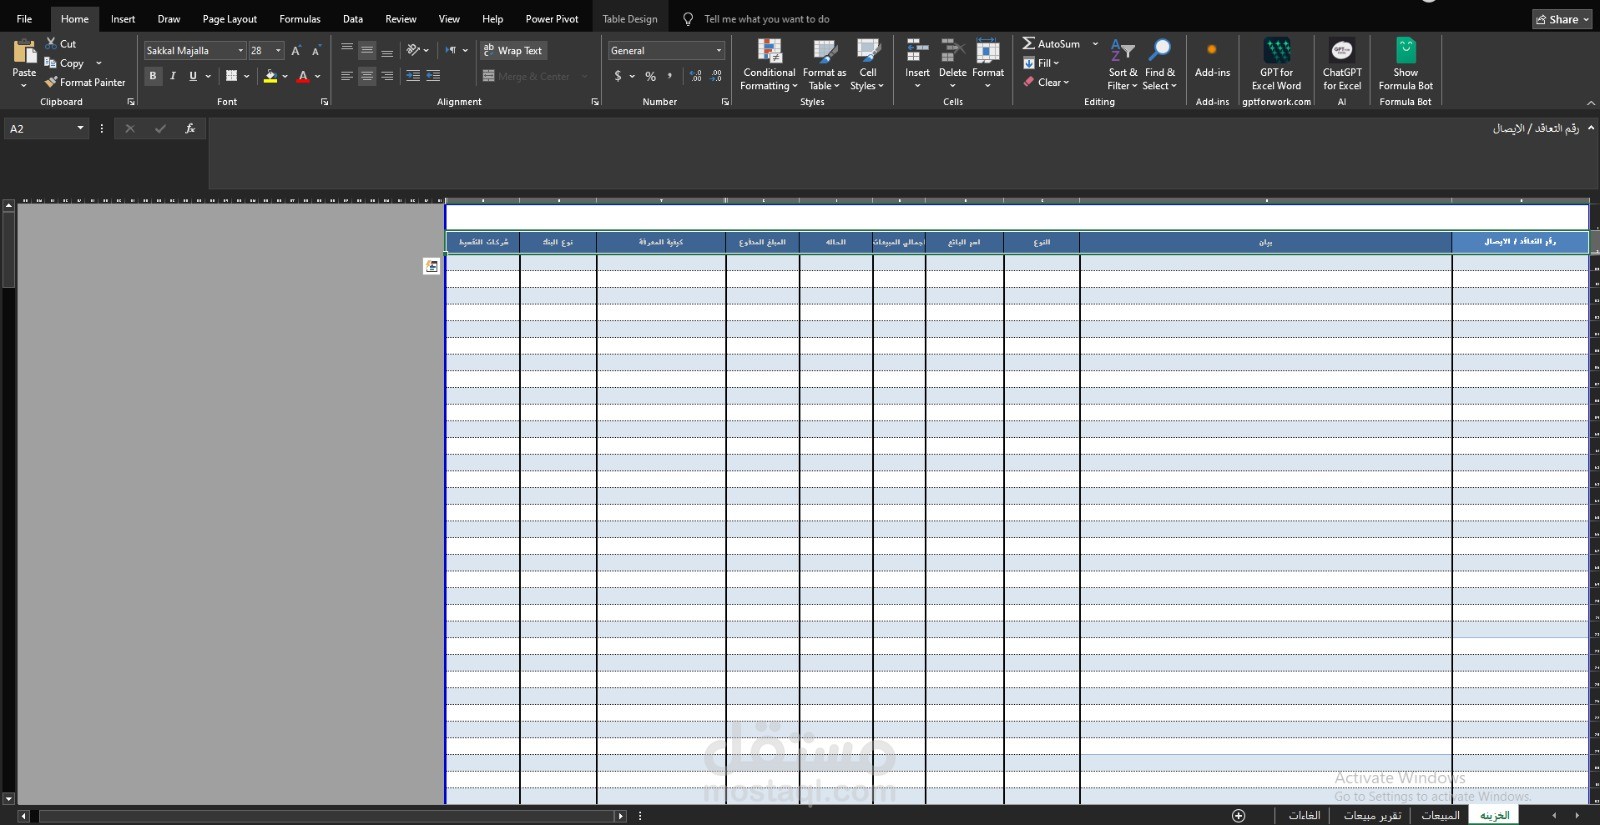
Task: Add a new sheet with plus icon
Action: coord(1238,815)
